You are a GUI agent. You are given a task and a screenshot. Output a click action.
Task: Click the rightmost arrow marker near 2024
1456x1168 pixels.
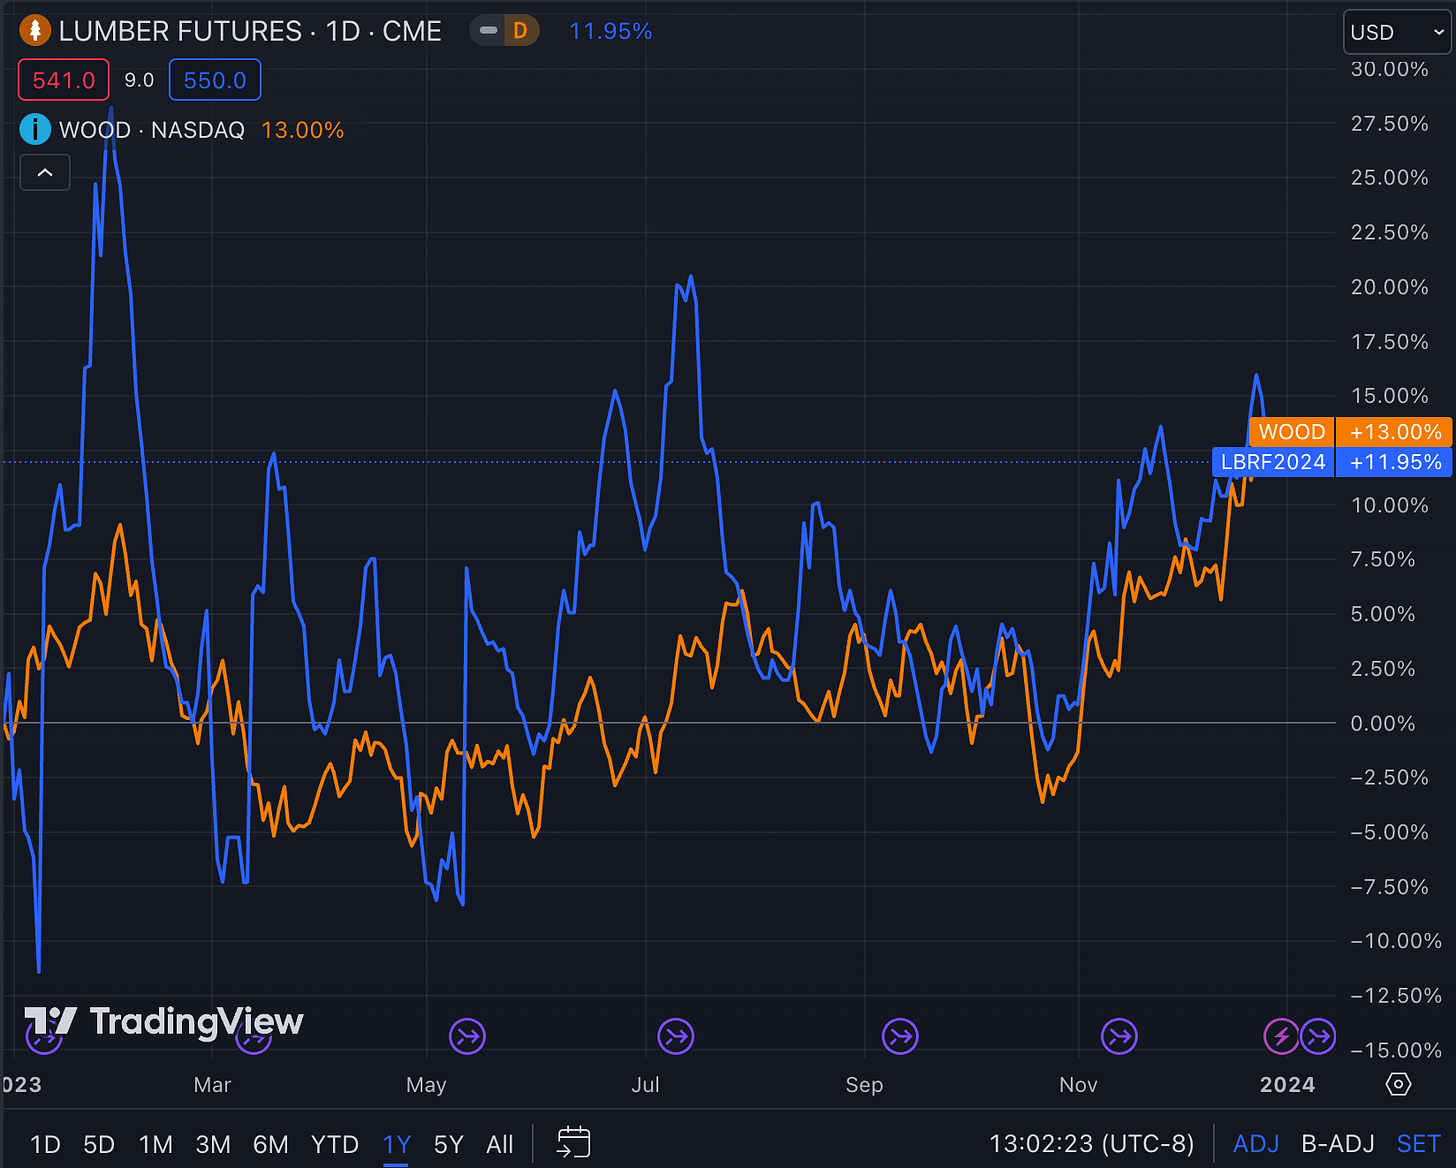coord(1318,1036)
